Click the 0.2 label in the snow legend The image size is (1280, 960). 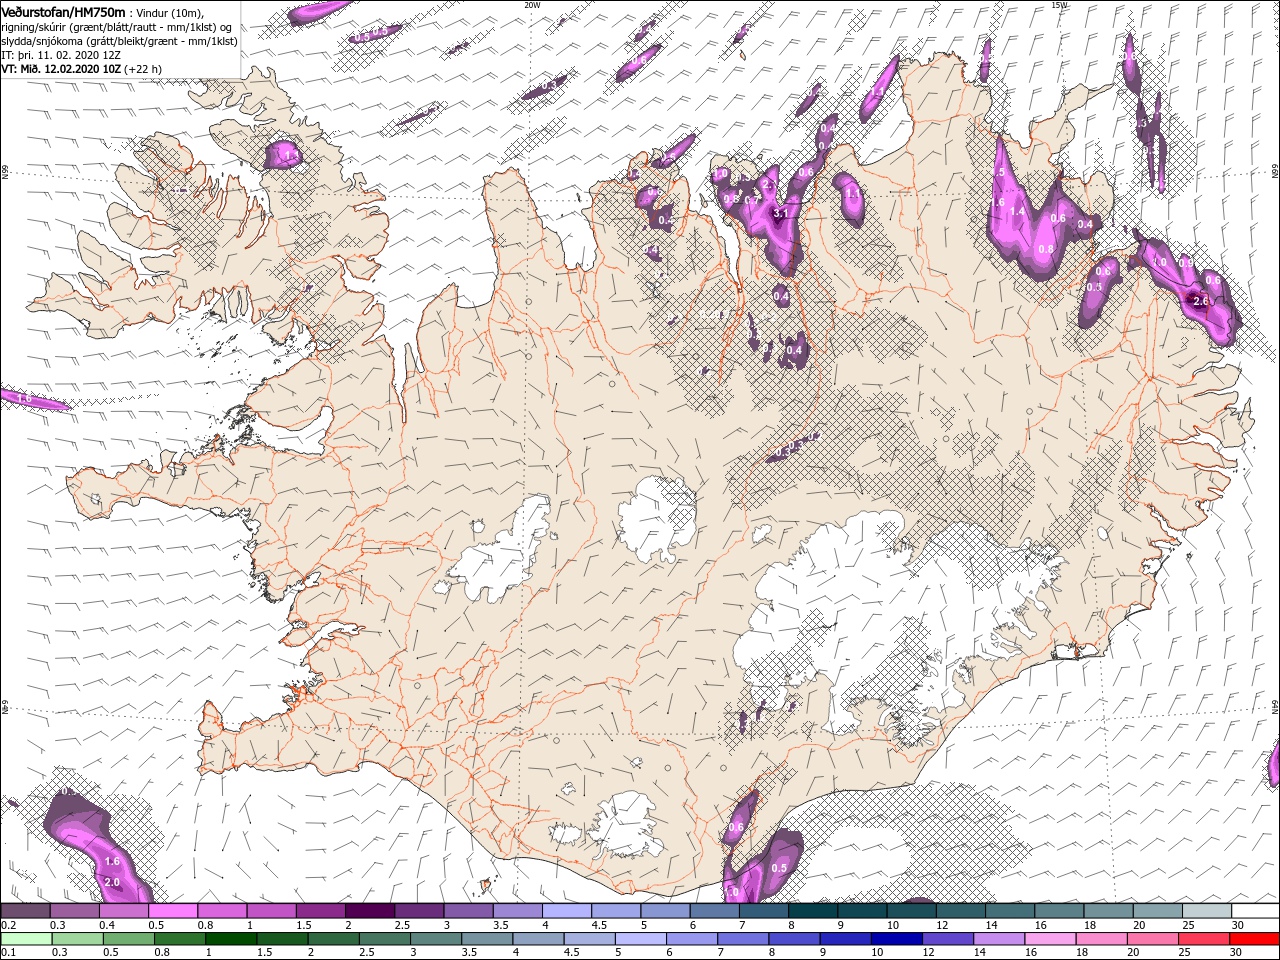pos(7,926)
